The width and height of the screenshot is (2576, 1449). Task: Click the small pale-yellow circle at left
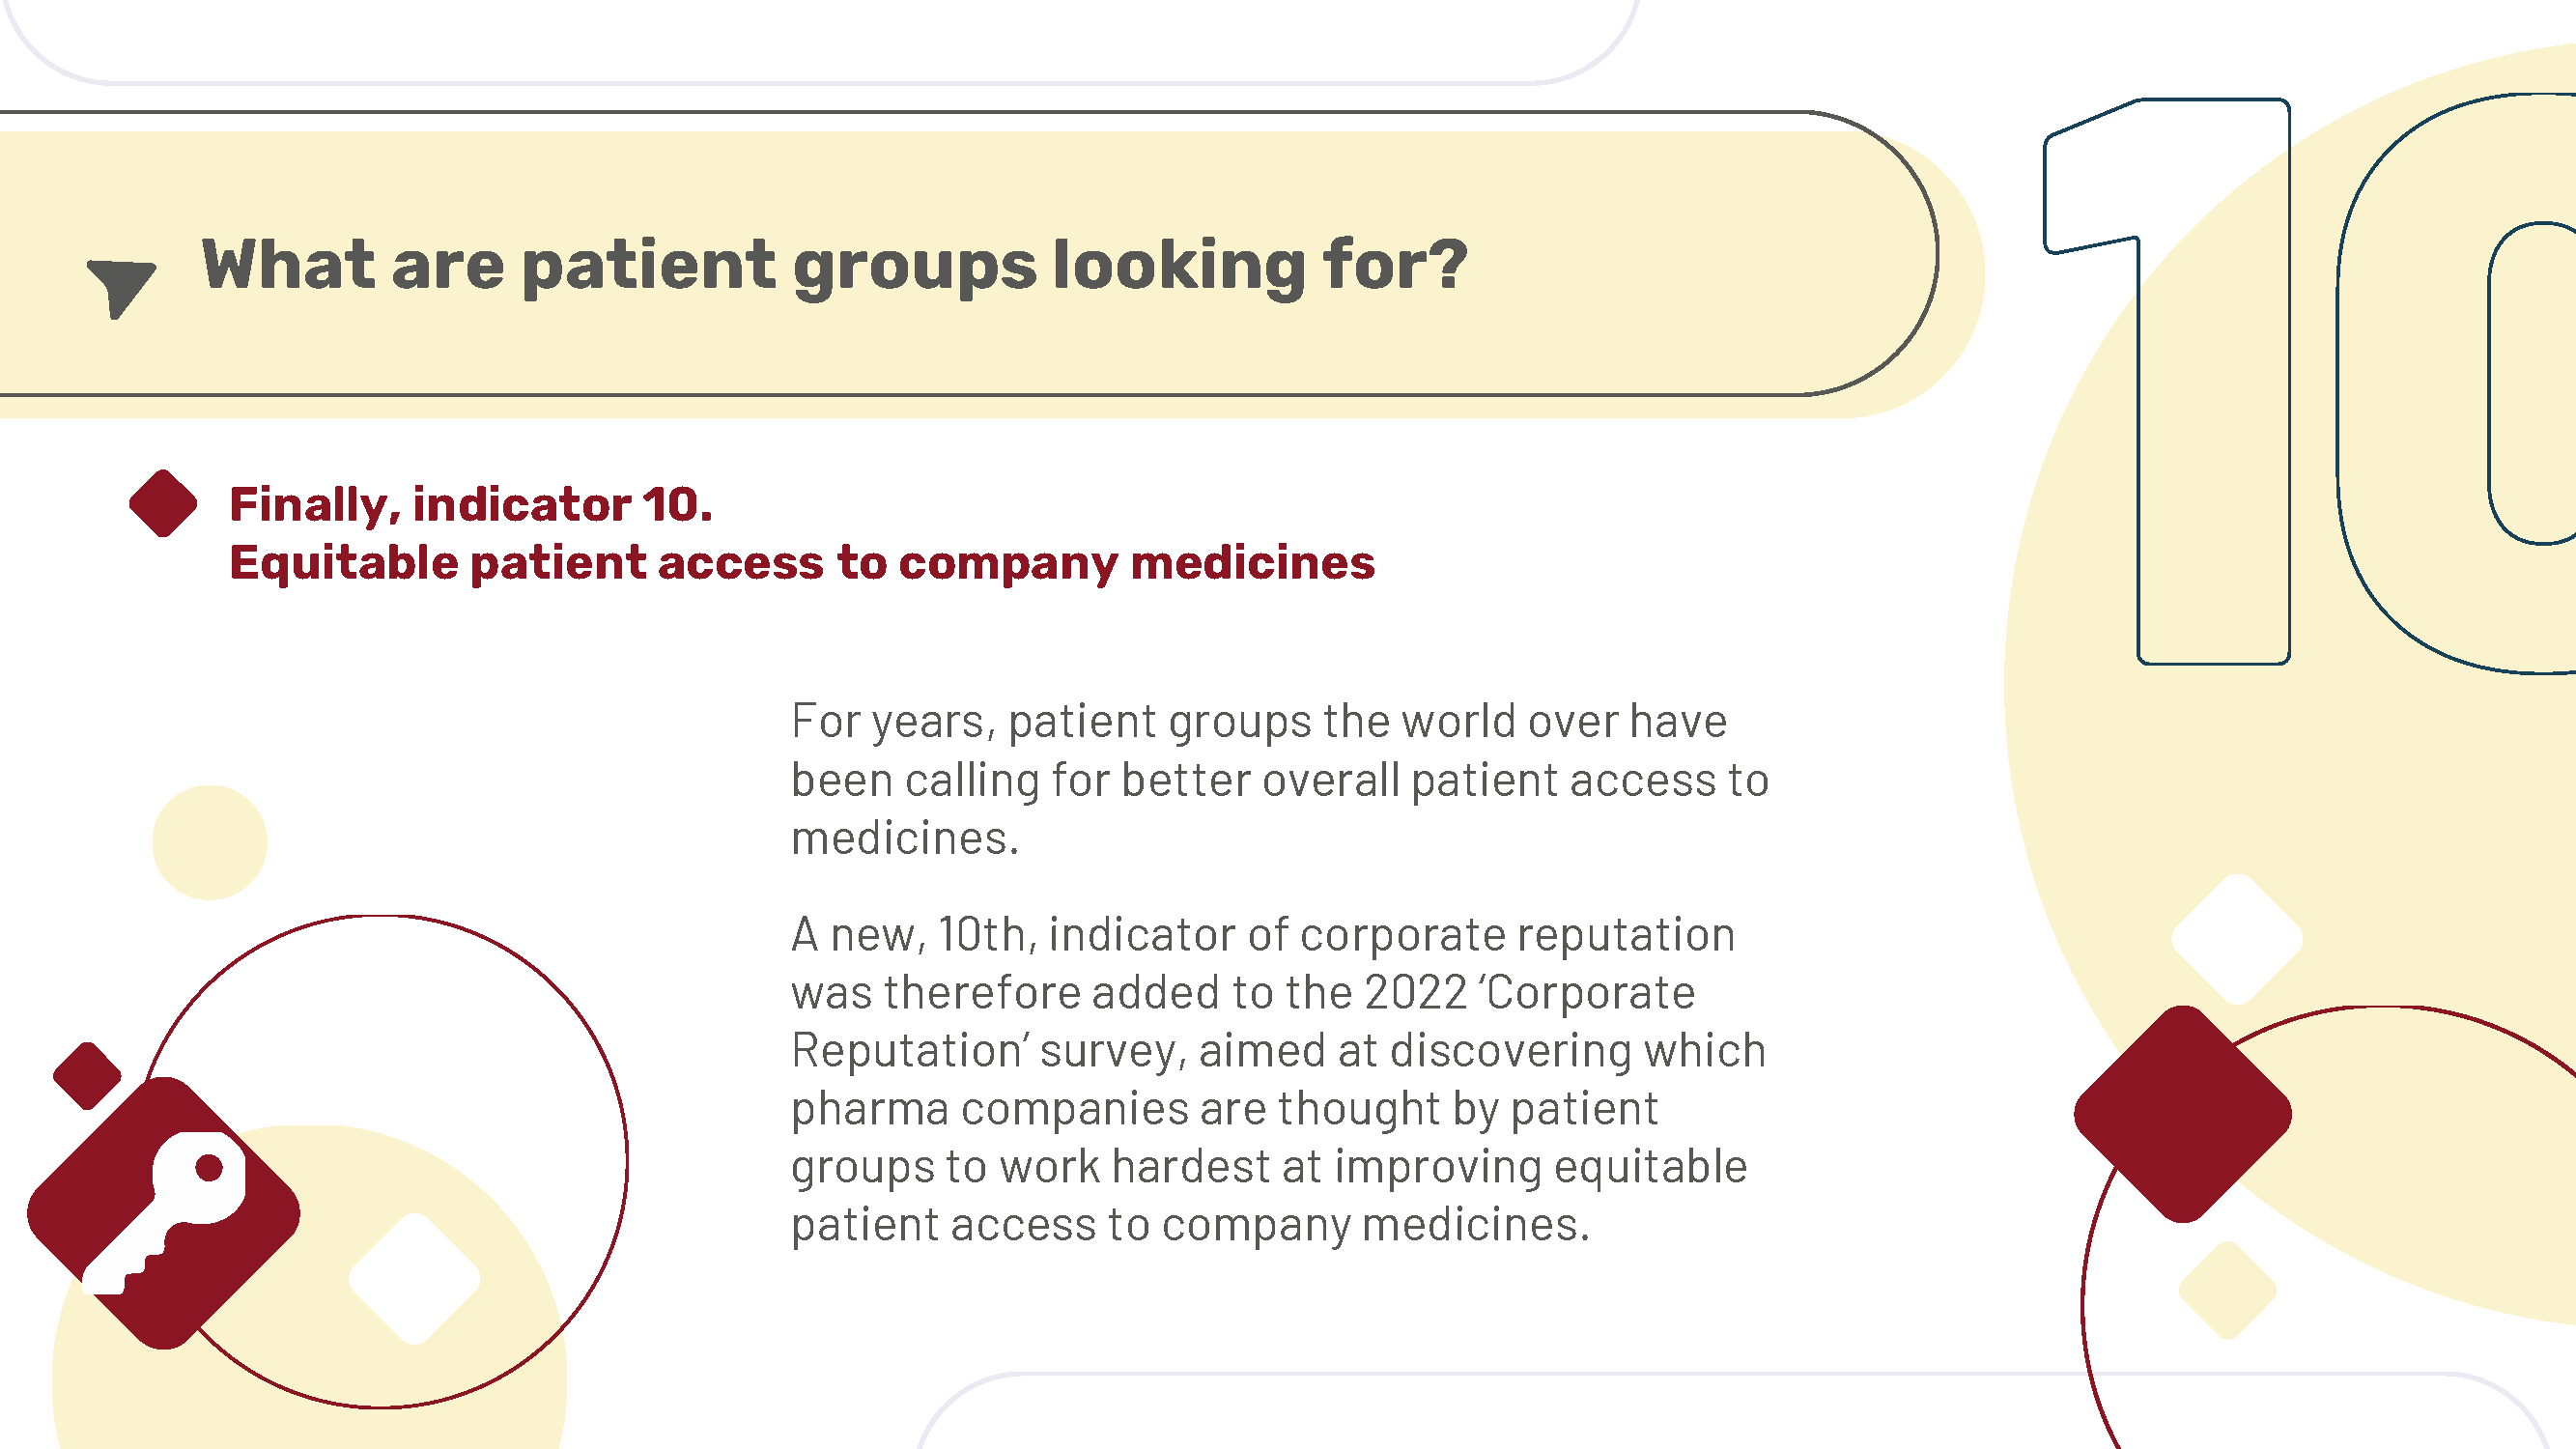pyautogui.click(x=210, y=842)
